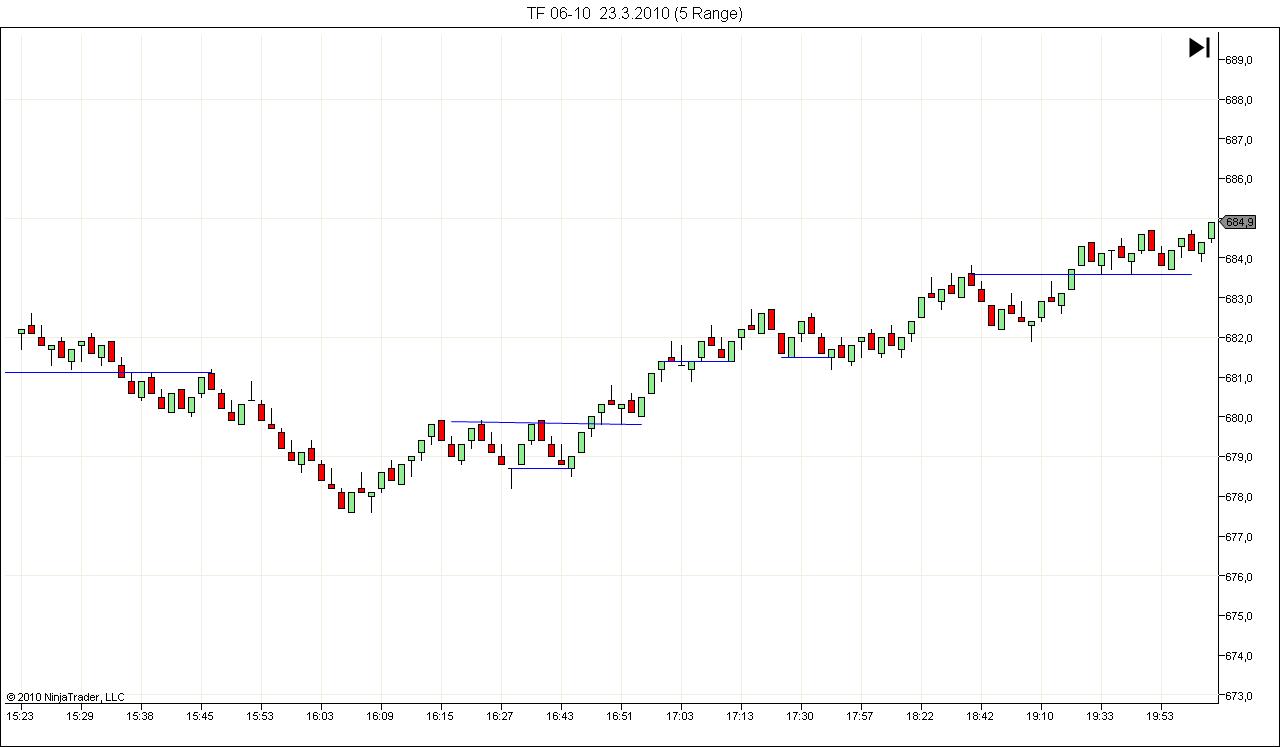Select the current price marker 684,9
This screenshot has width=1280, height=747.
1238,222
